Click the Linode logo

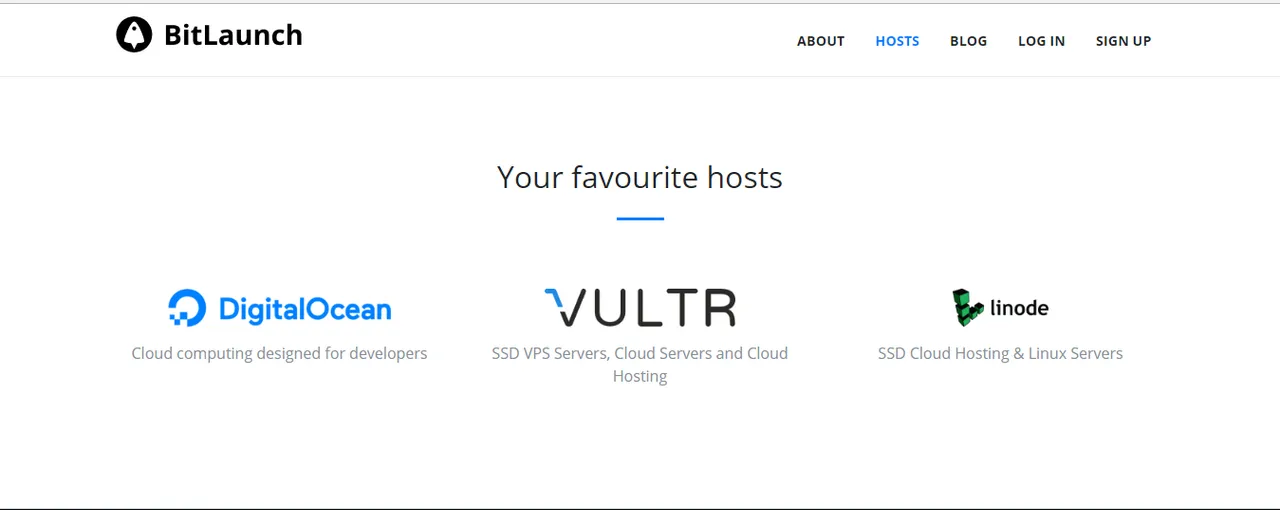click(x=1000, y=308)
